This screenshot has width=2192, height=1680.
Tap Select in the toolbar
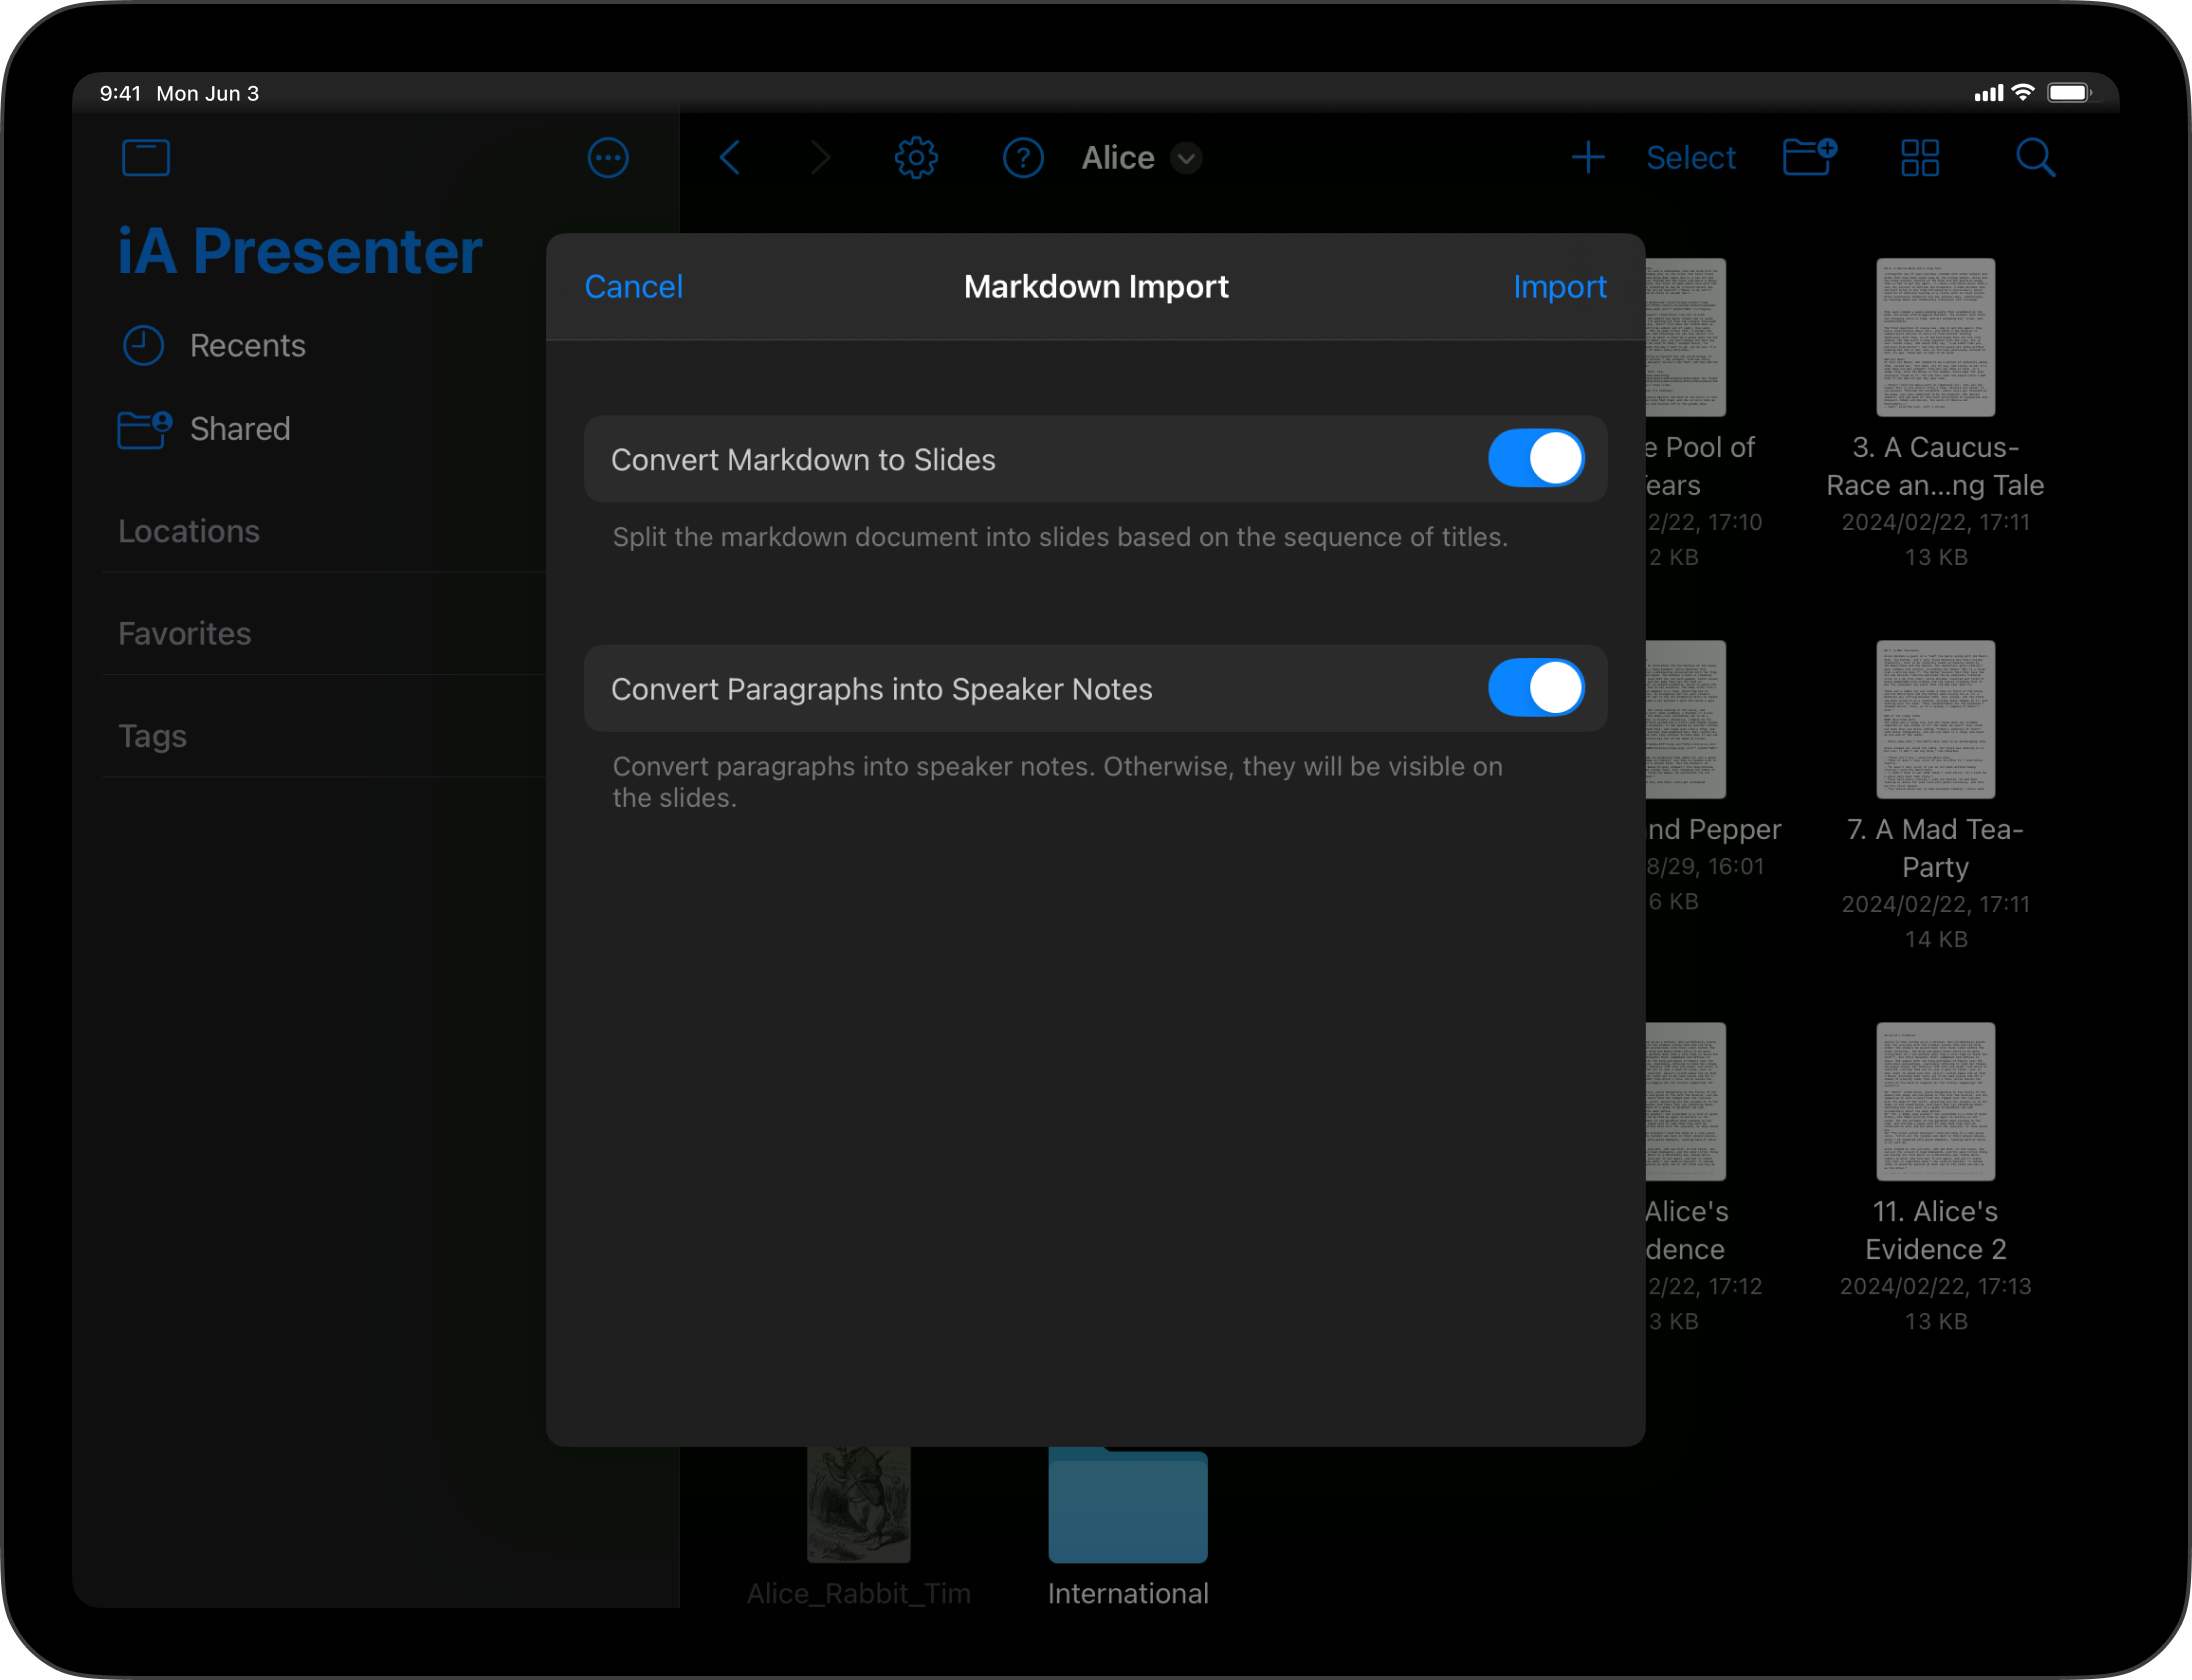[x=1691, y=158]
